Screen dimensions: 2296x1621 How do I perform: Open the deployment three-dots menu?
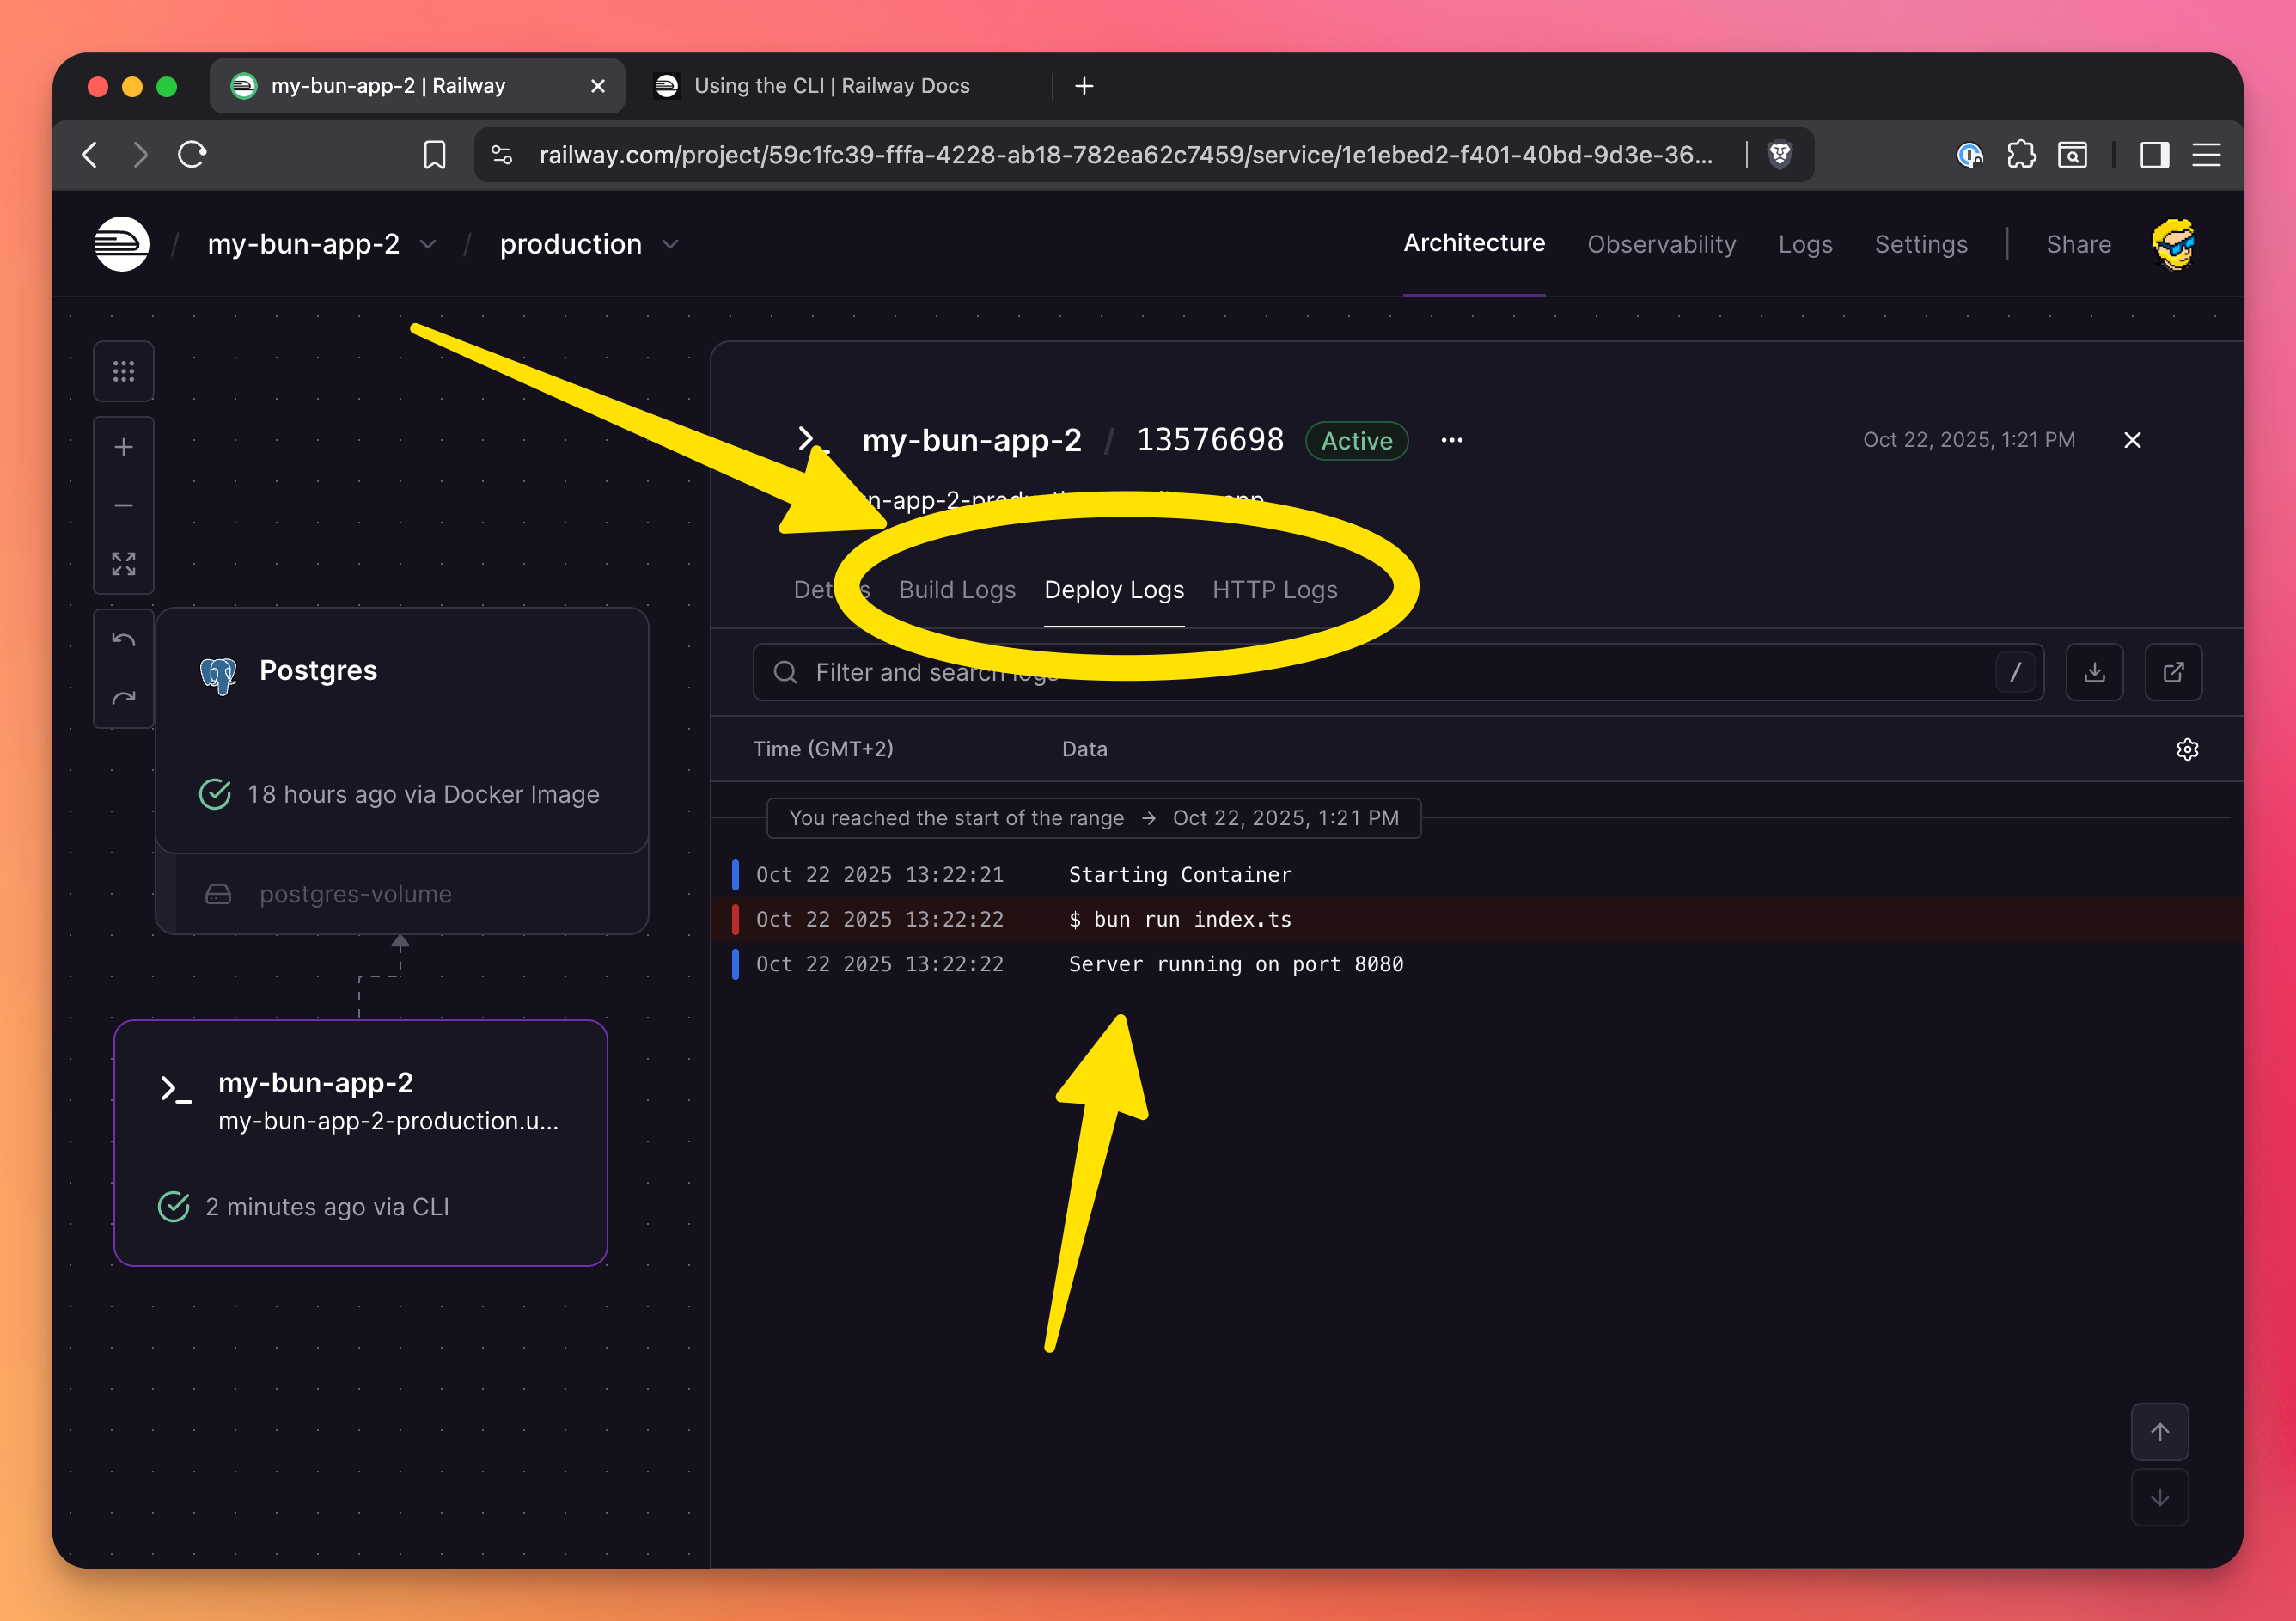point(1451,440)
